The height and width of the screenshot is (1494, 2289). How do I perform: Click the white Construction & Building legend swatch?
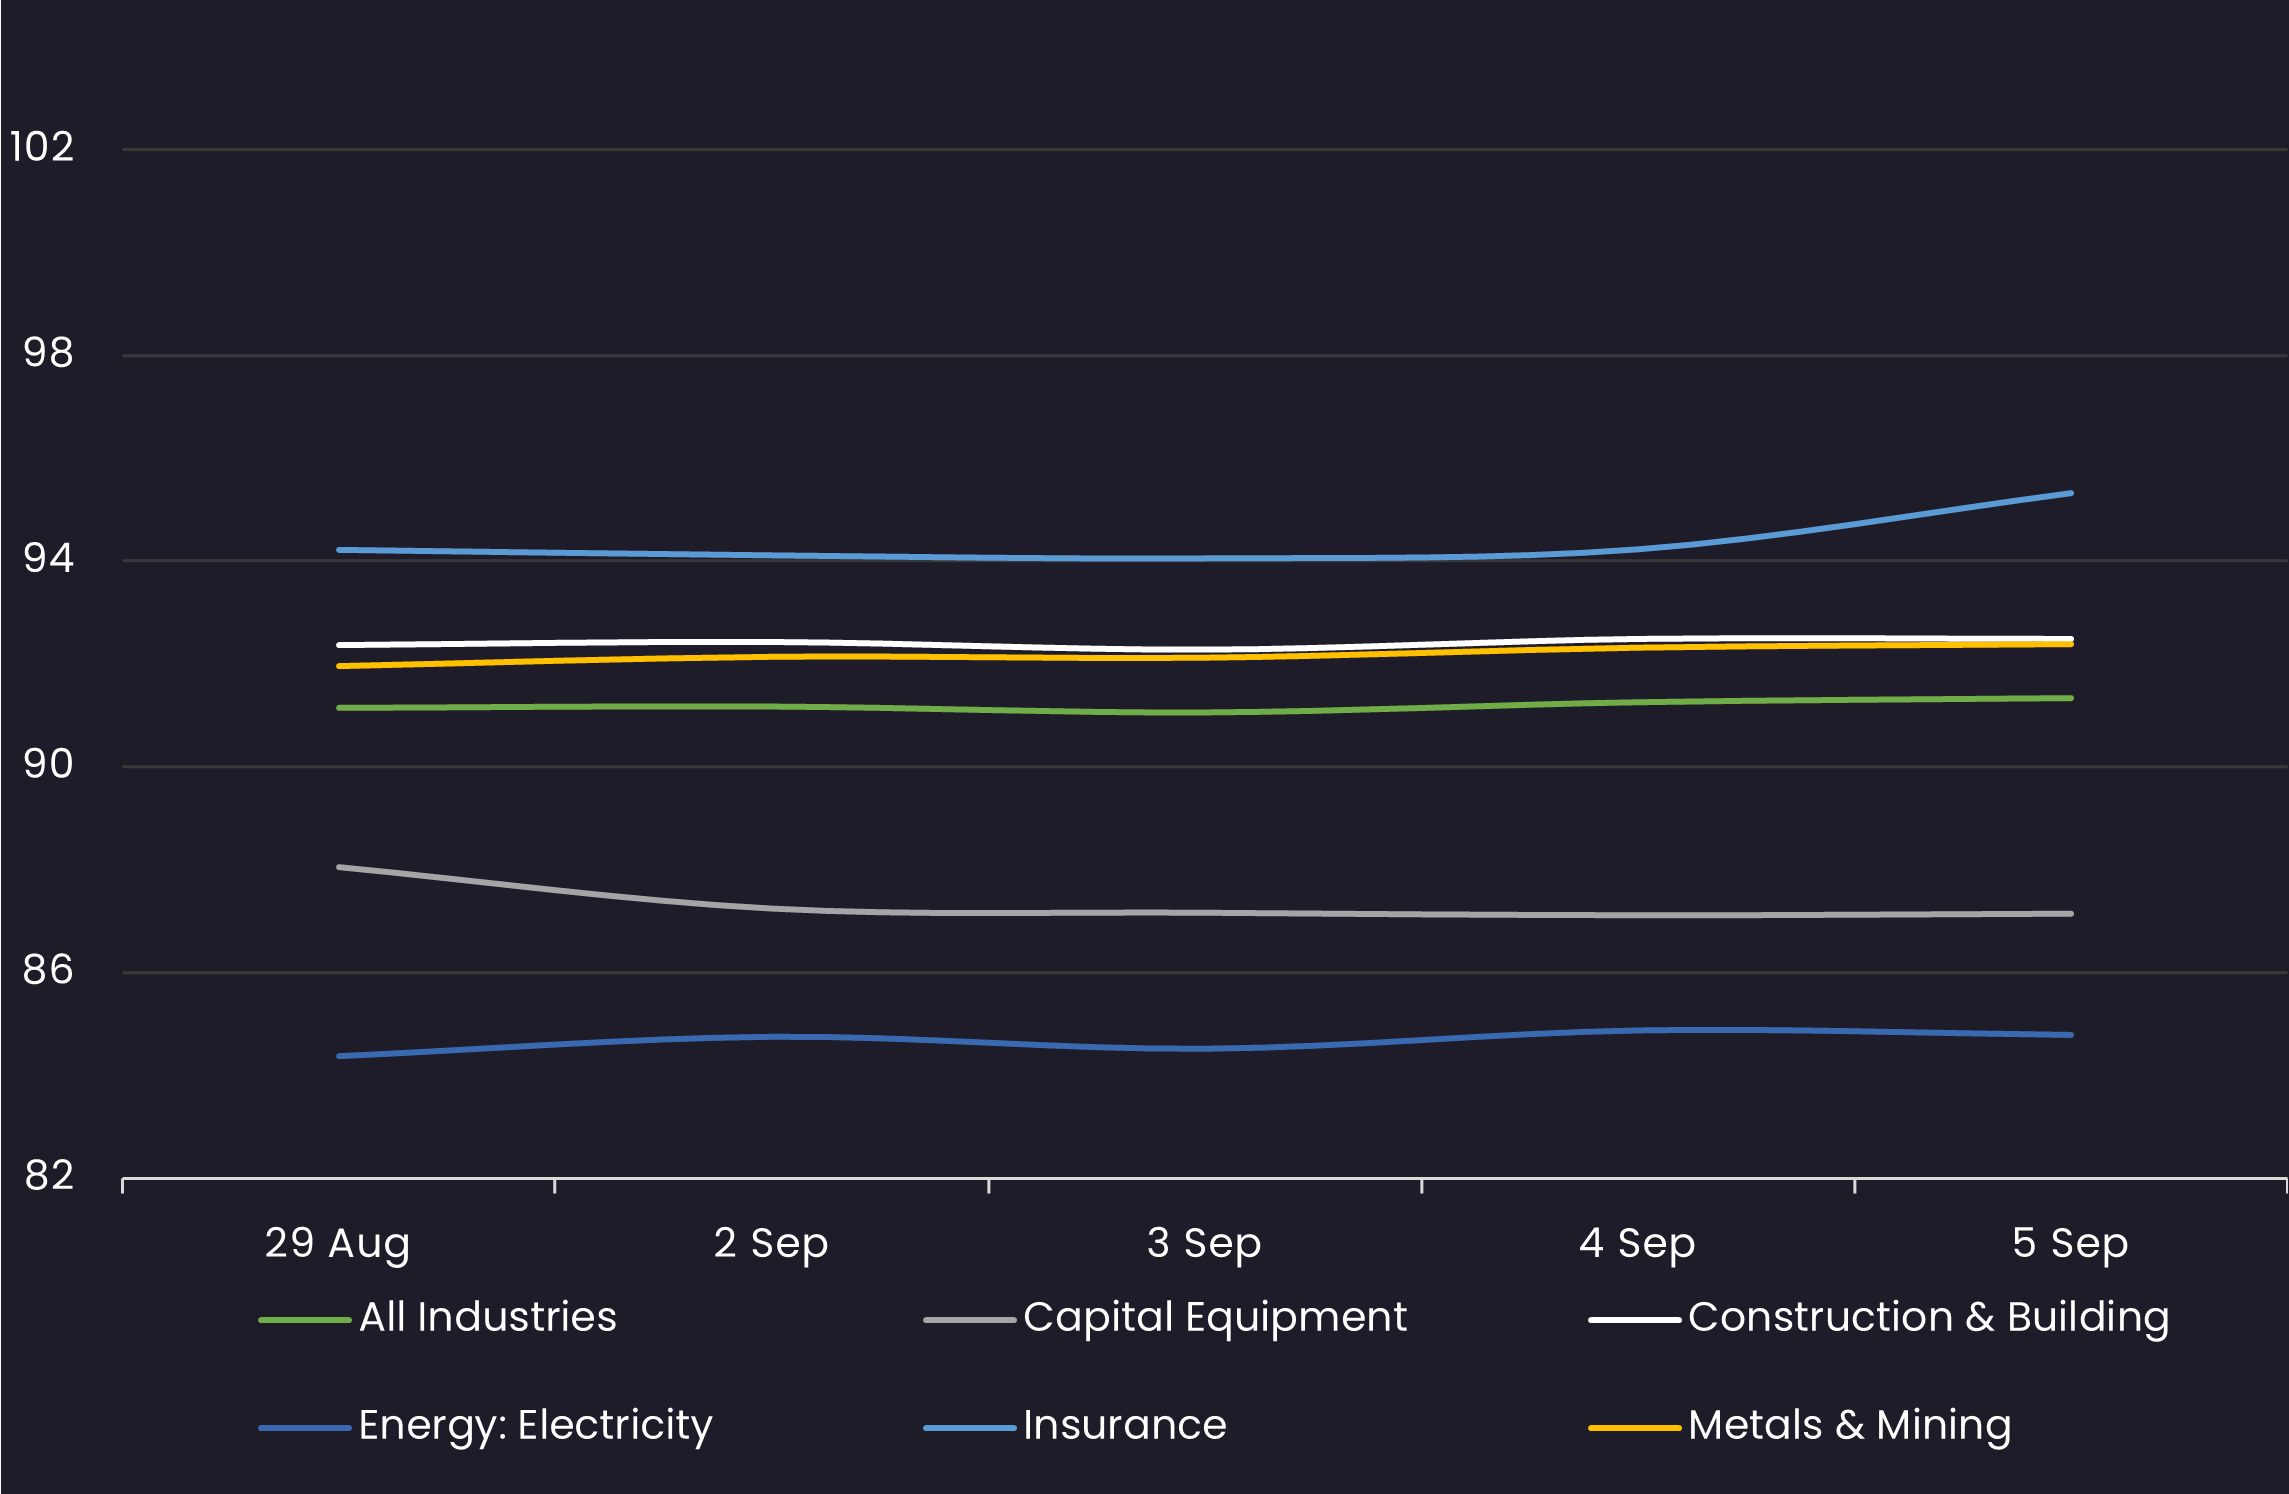[1634, 1320]
